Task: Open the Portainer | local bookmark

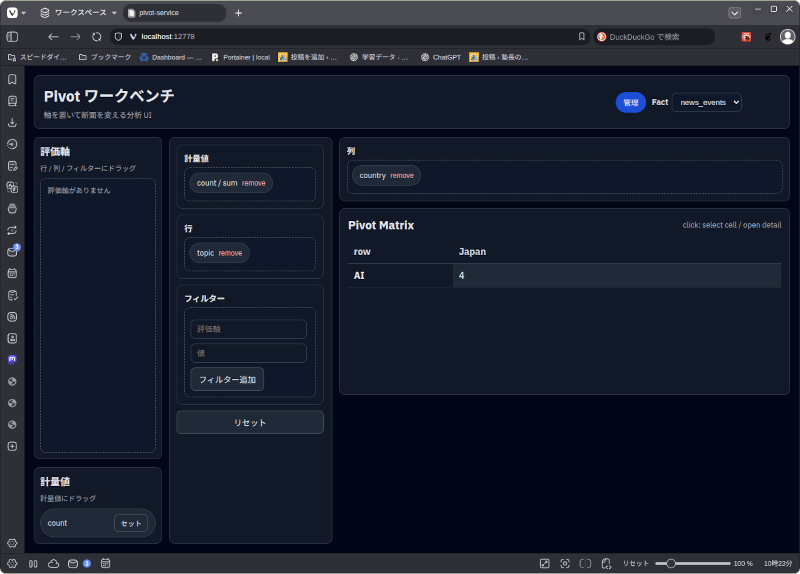Action: pyautogui.click(x=241, y=57)
